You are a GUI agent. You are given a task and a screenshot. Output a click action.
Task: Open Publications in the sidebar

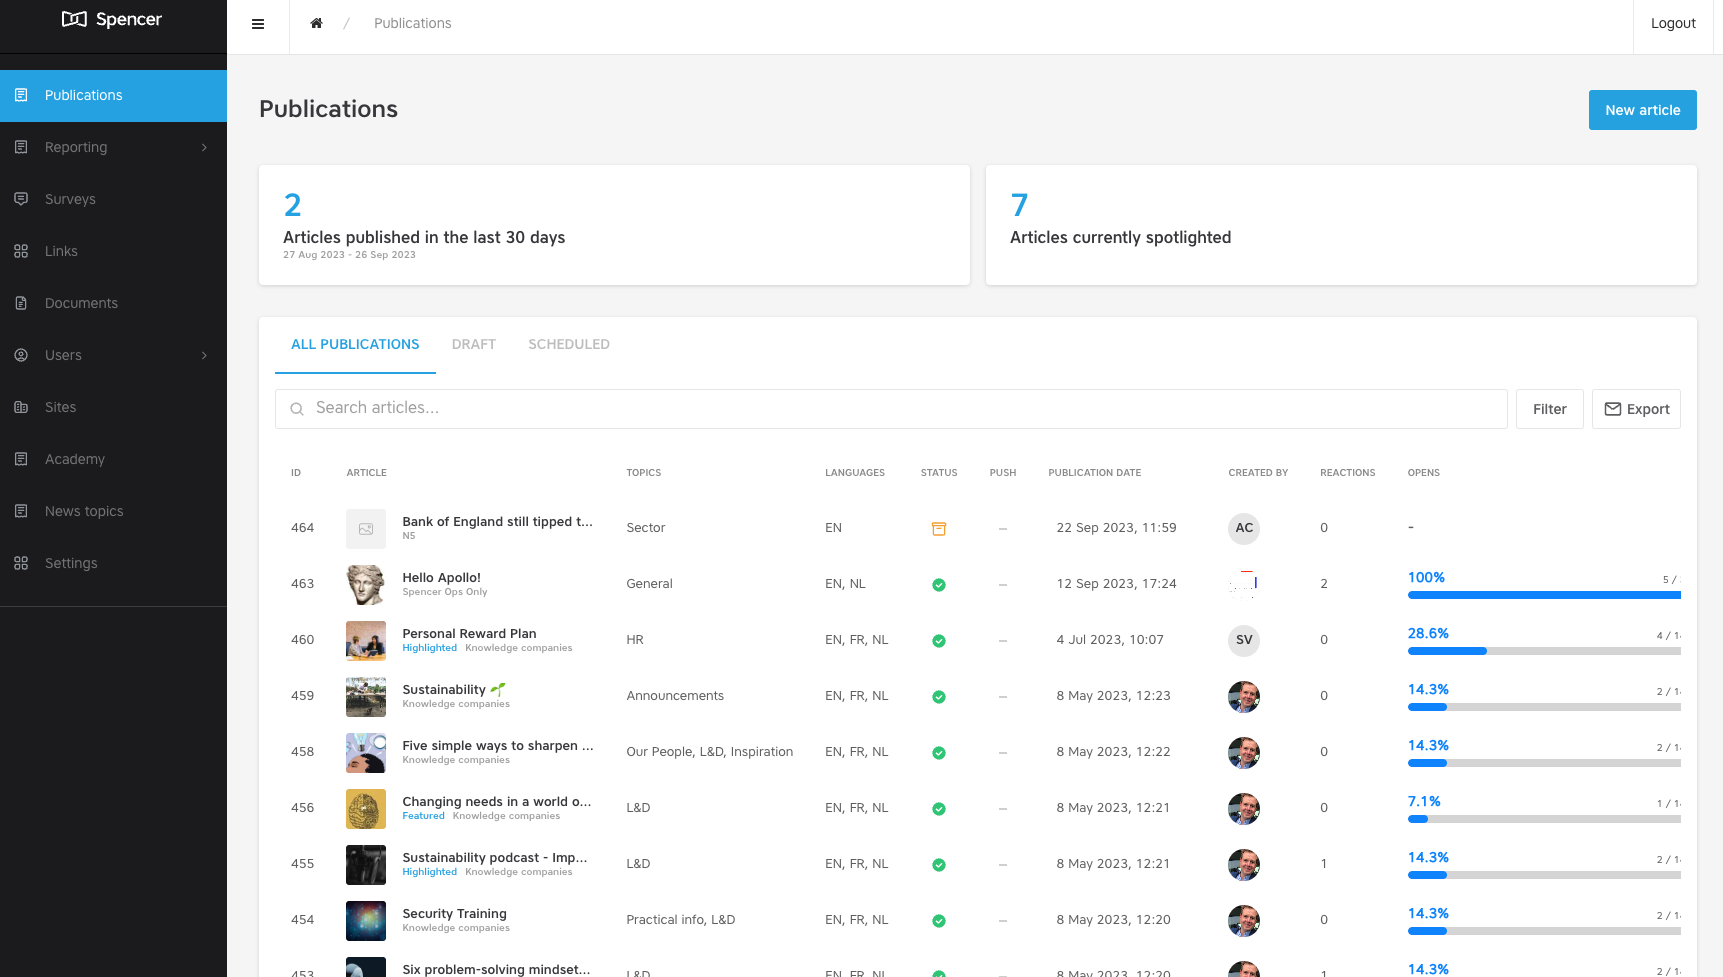point(113,95)
